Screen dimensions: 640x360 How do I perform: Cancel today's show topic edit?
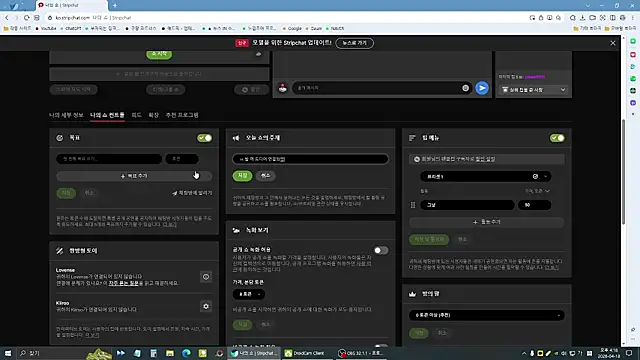coord(265,176)
